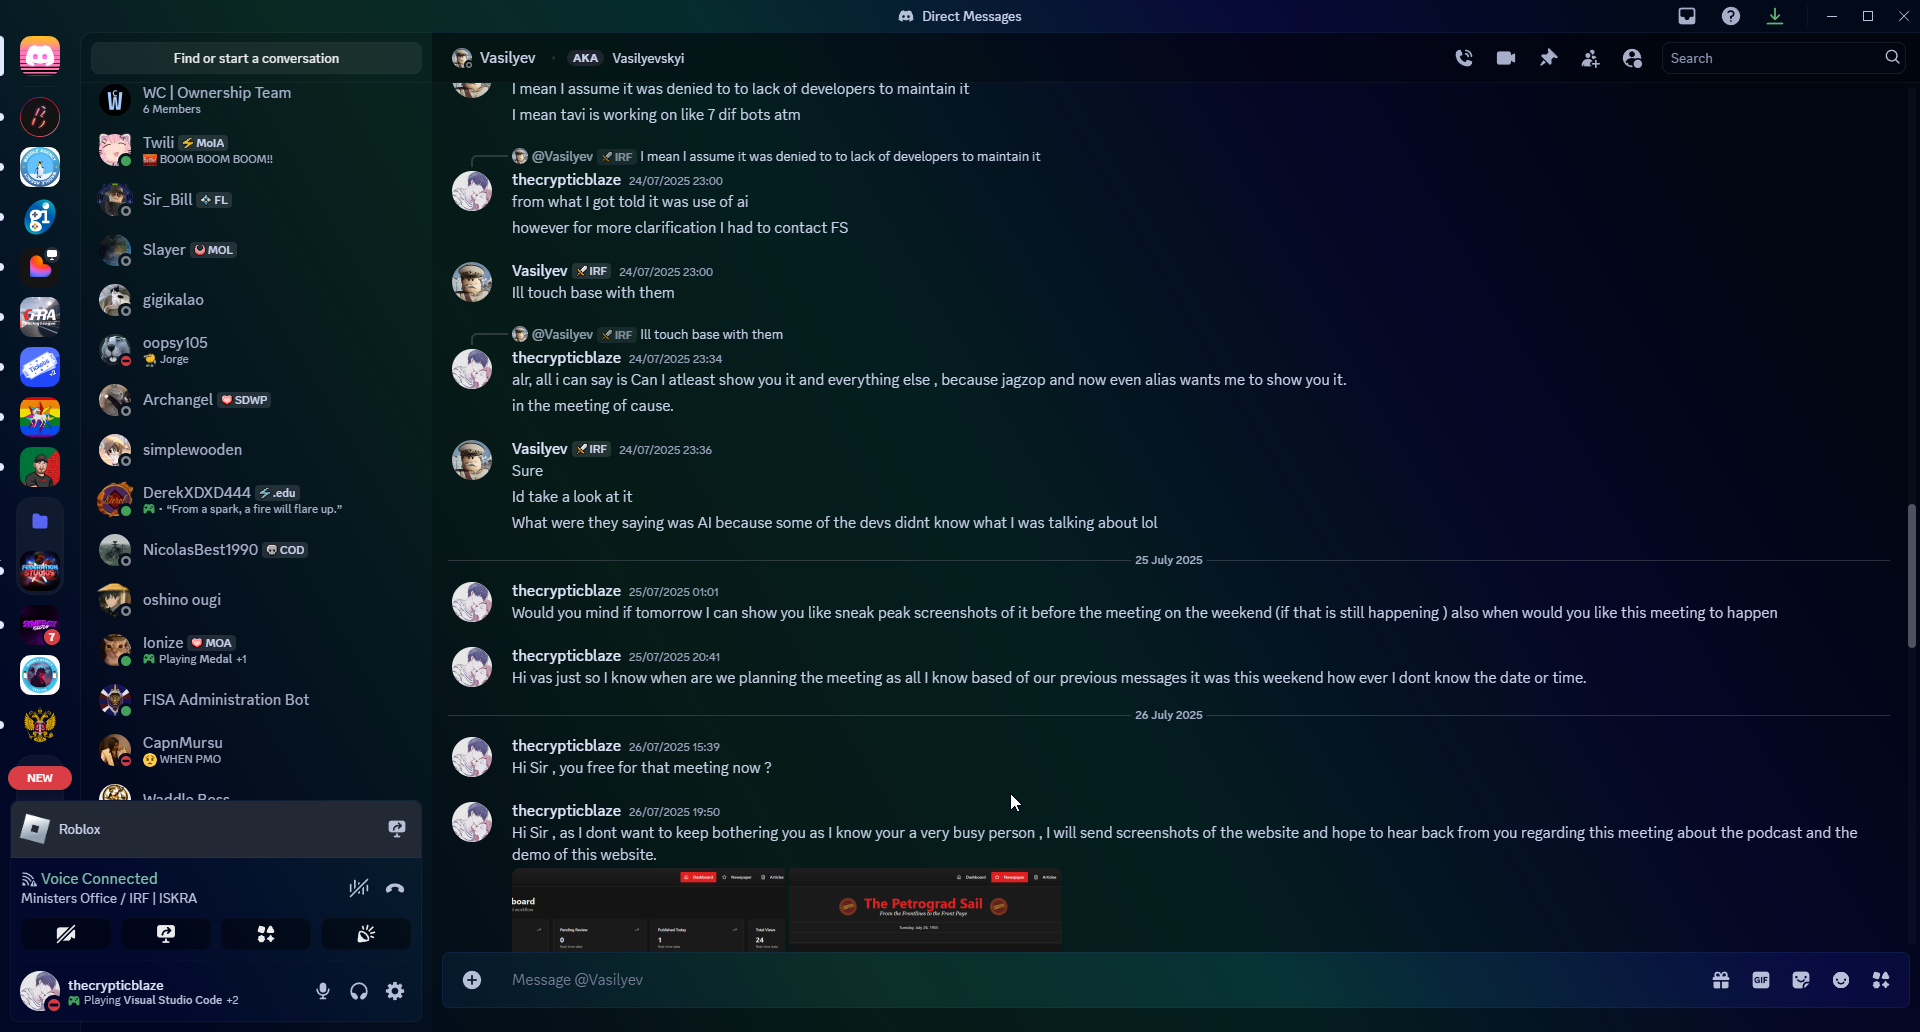Viewport: 1920px width, 1032px height.
Task: Open the Activities menu in voice panel
Action: pyautogui.click(x=266, y=934)
